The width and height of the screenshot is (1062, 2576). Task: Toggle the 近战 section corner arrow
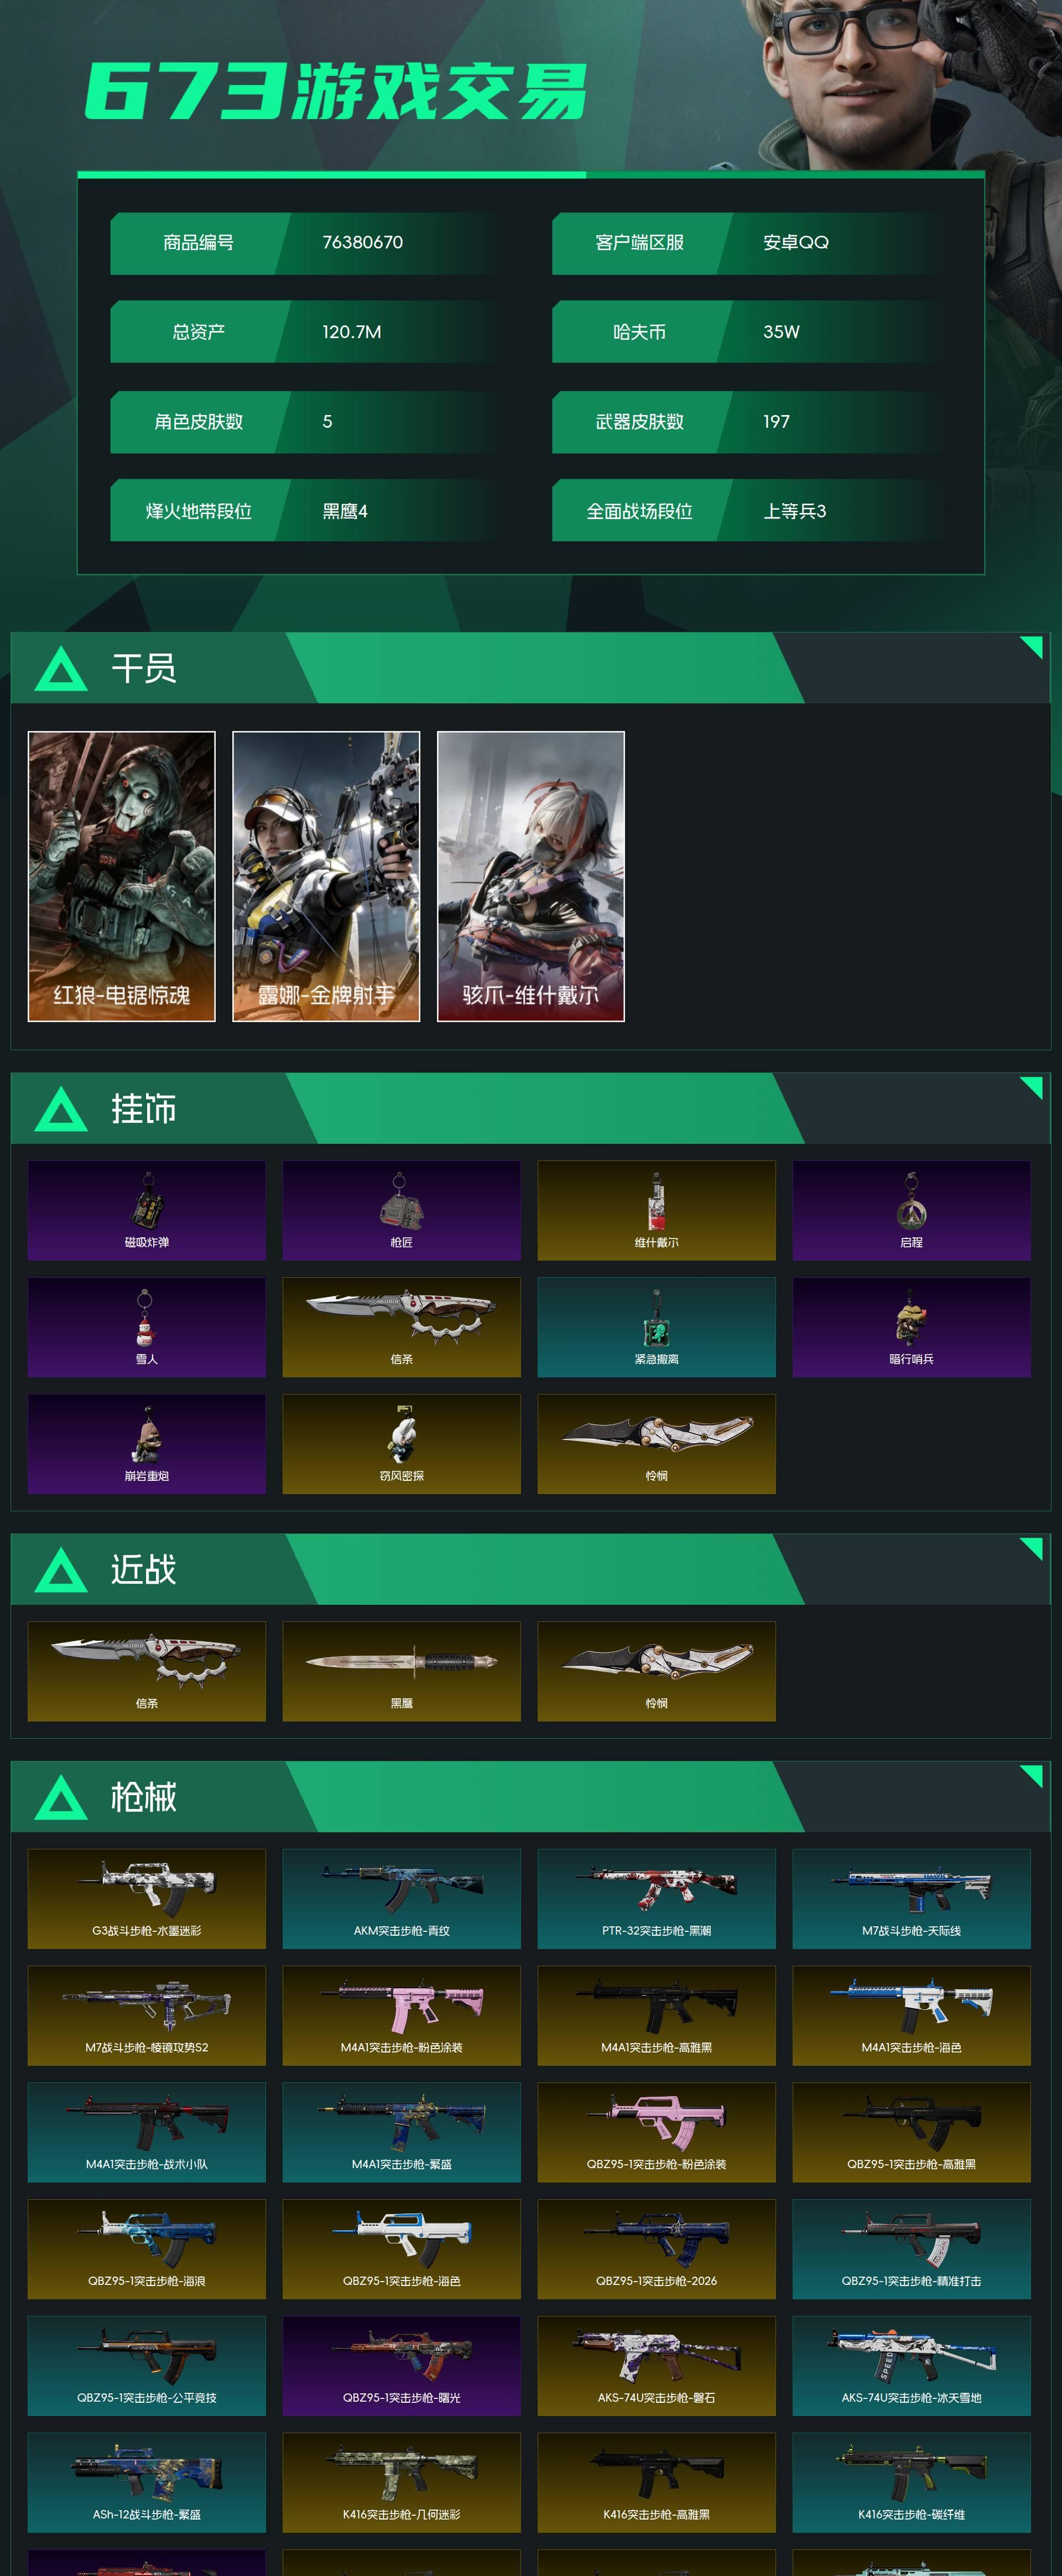click(1031, 1549)
